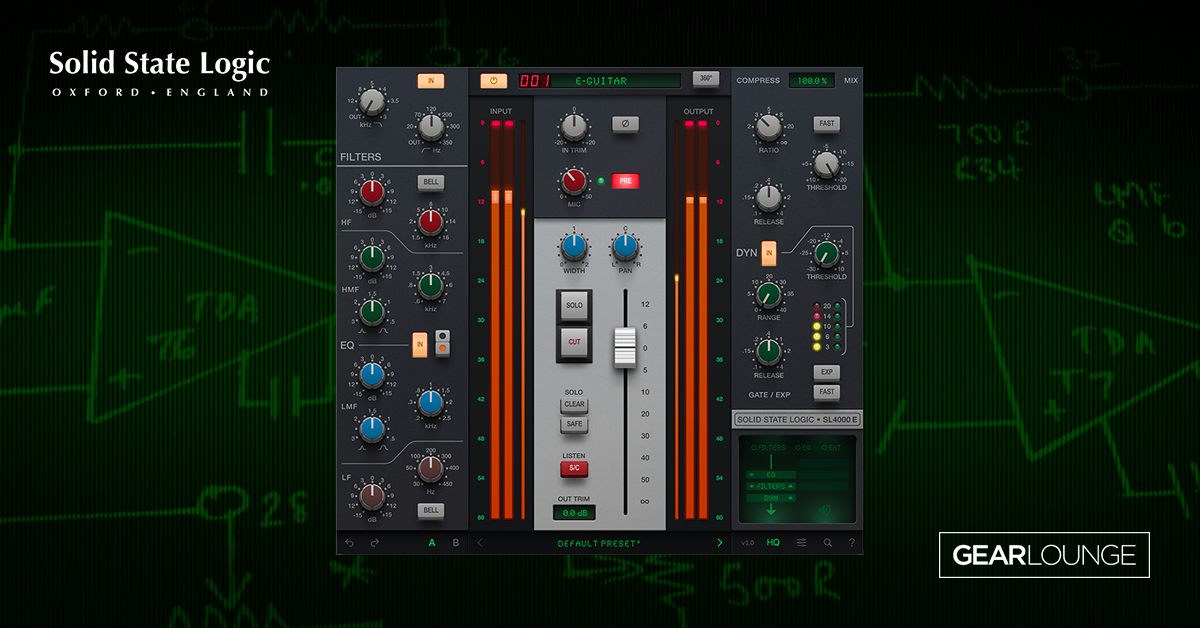Enable the red PRE switch

point(626,182)
